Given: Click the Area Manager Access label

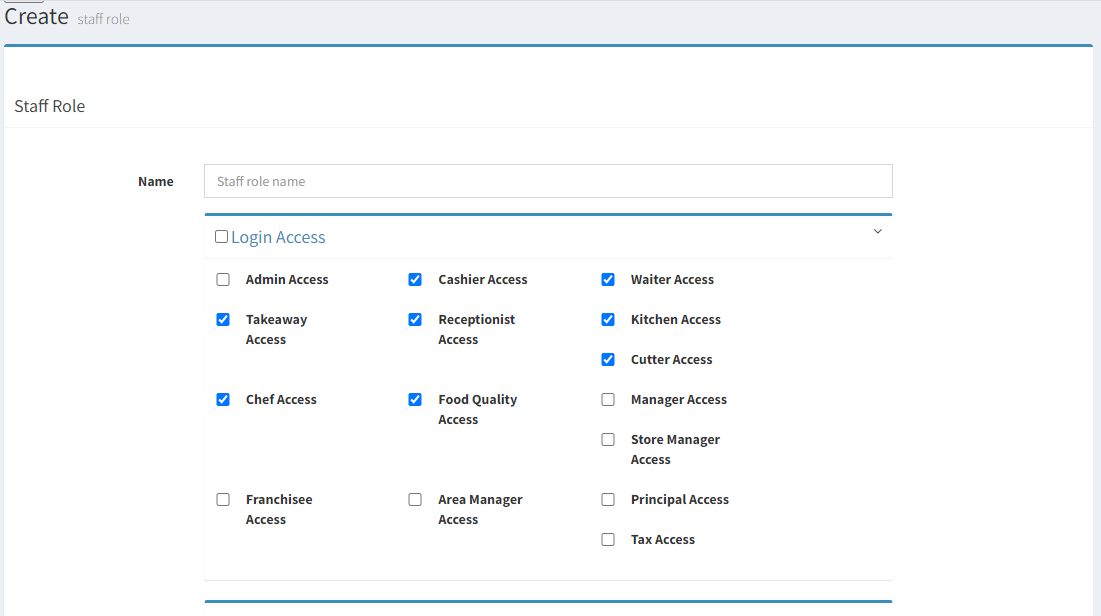Looking at the screenshot, I should coord(480,509).
